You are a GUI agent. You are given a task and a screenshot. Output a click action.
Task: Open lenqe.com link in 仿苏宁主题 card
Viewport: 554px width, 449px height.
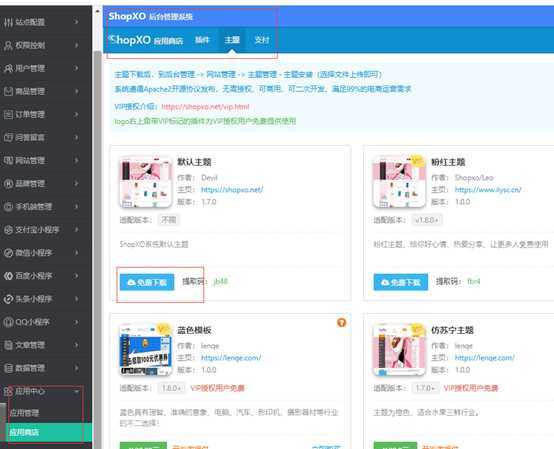coord(485,358)
